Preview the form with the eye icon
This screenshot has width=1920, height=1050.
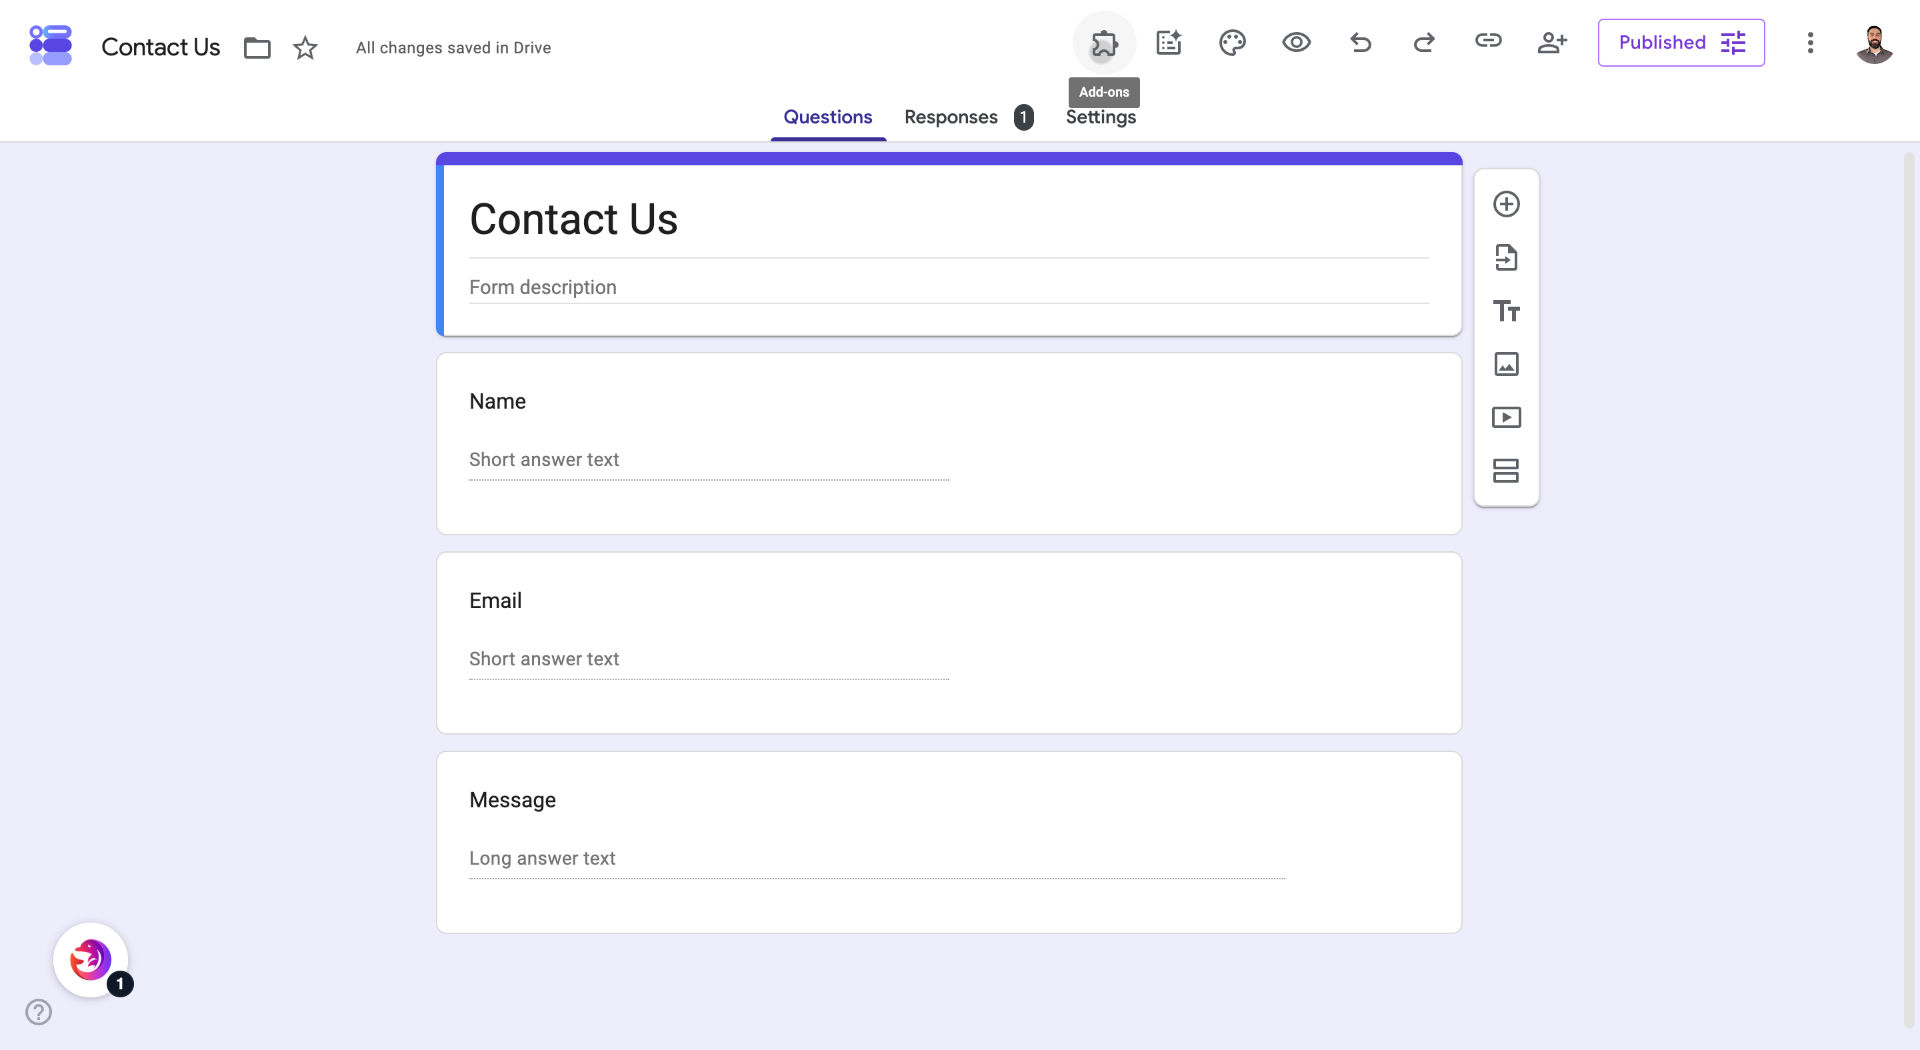pos(1296,43)
